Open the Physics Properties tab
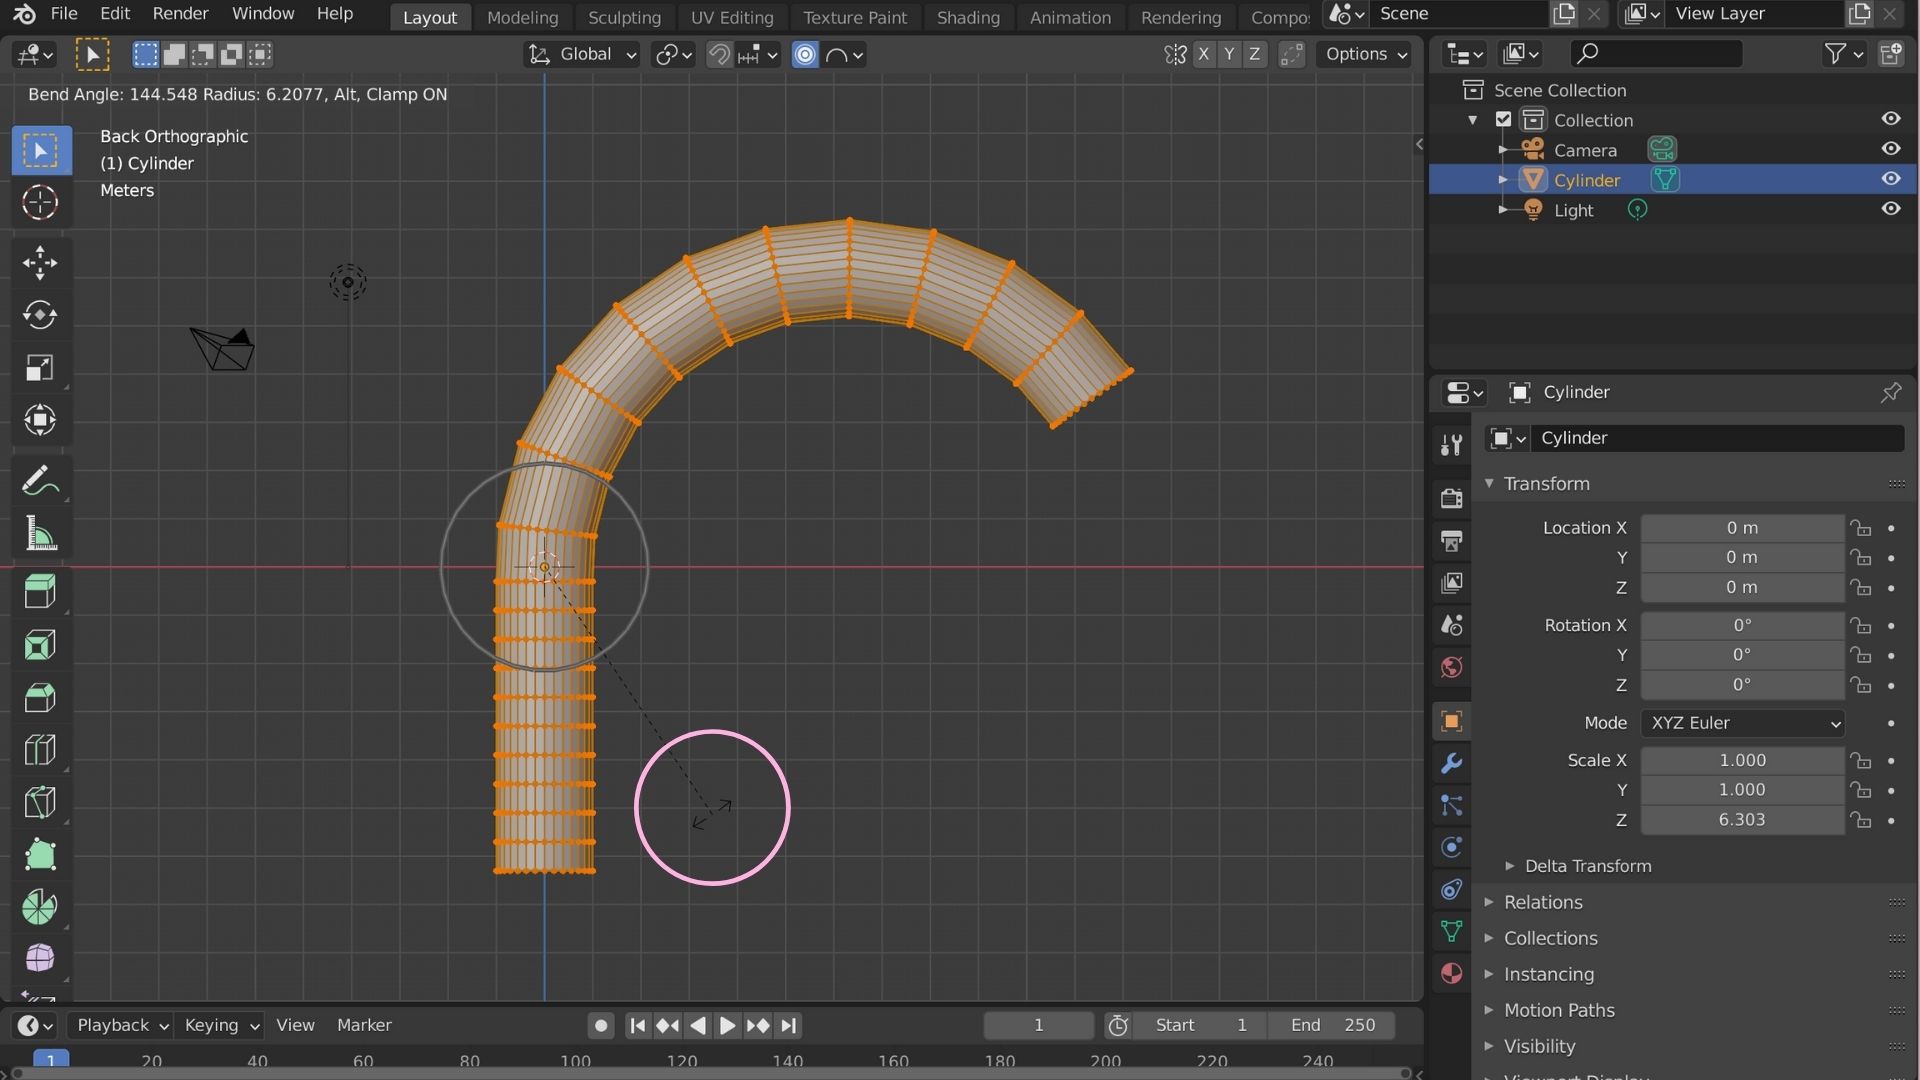The image size is (1920, 1080). 1451,847
